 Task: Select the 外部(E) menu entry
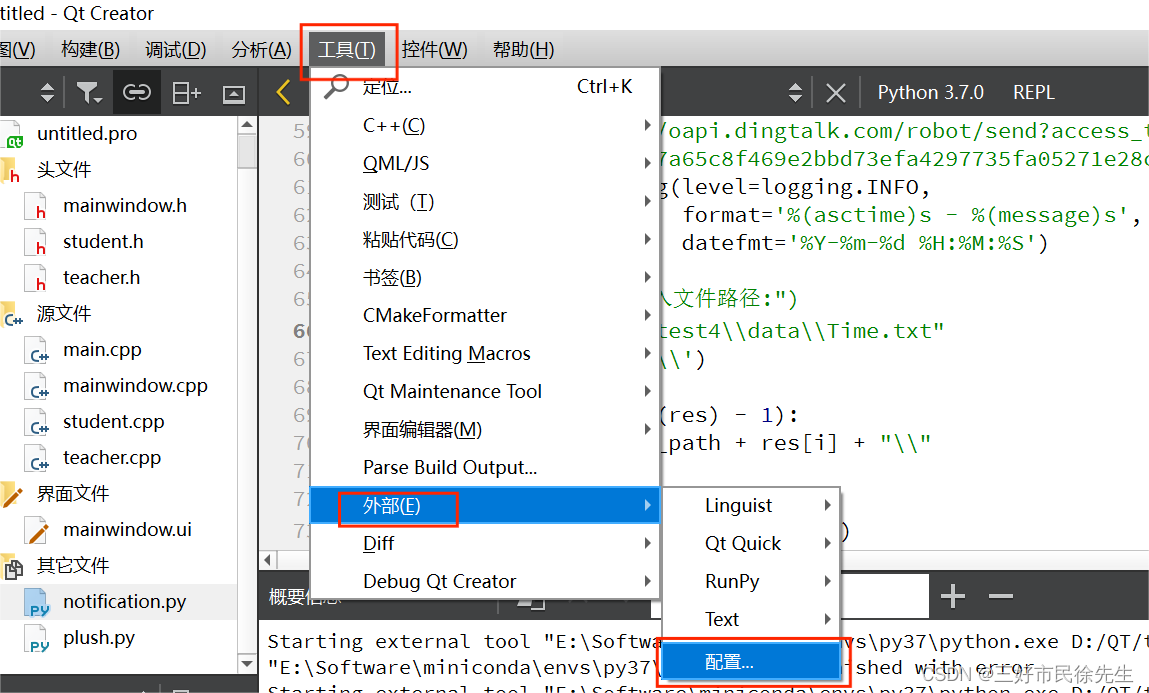[x=485, y=505]
